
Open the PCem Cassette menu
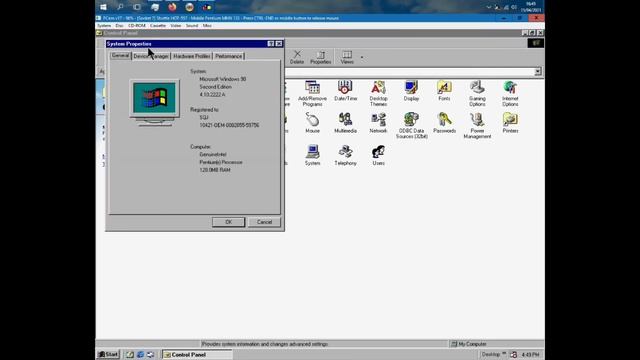pos(158,25)
